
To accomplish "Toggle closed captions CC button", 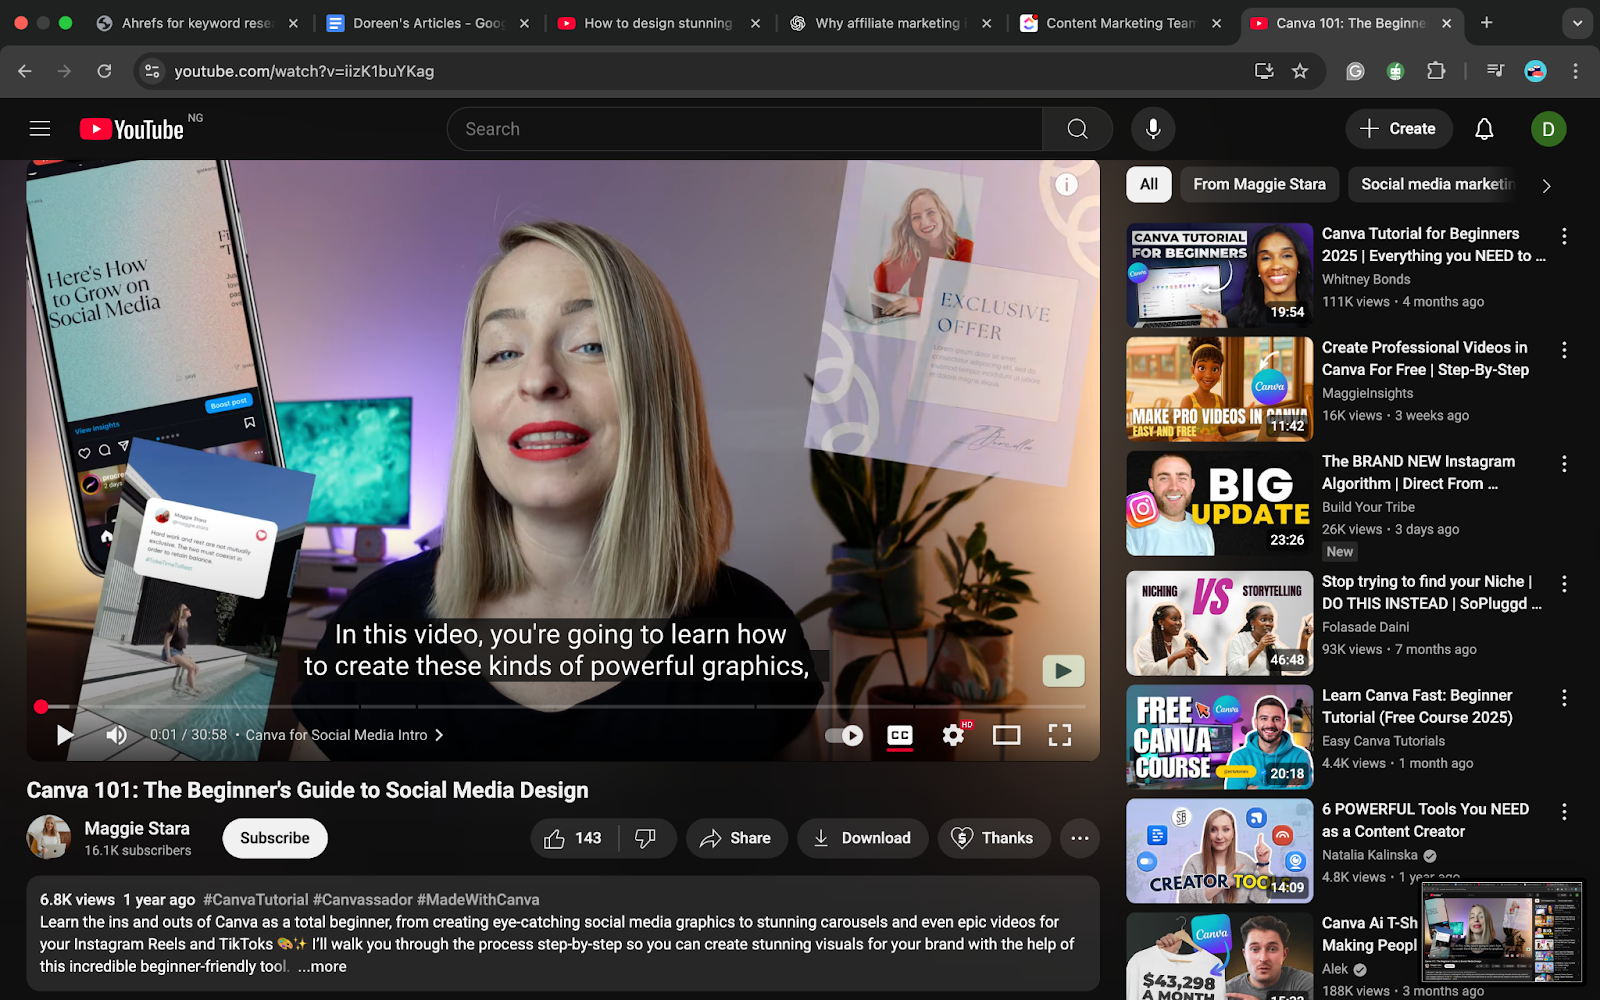I will (x=900, y=735).
